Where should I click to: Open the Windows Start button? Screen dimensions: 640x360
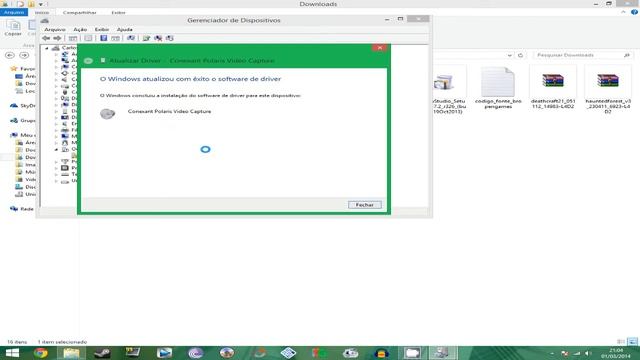(x=12, y=353)
